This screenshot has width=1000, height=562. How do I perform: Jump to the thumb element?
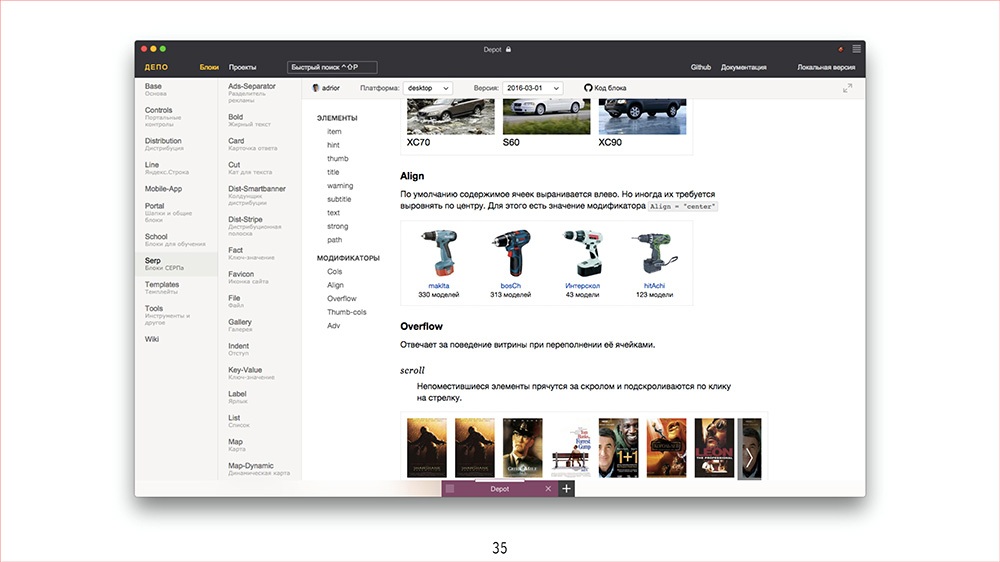click(337, 158)
